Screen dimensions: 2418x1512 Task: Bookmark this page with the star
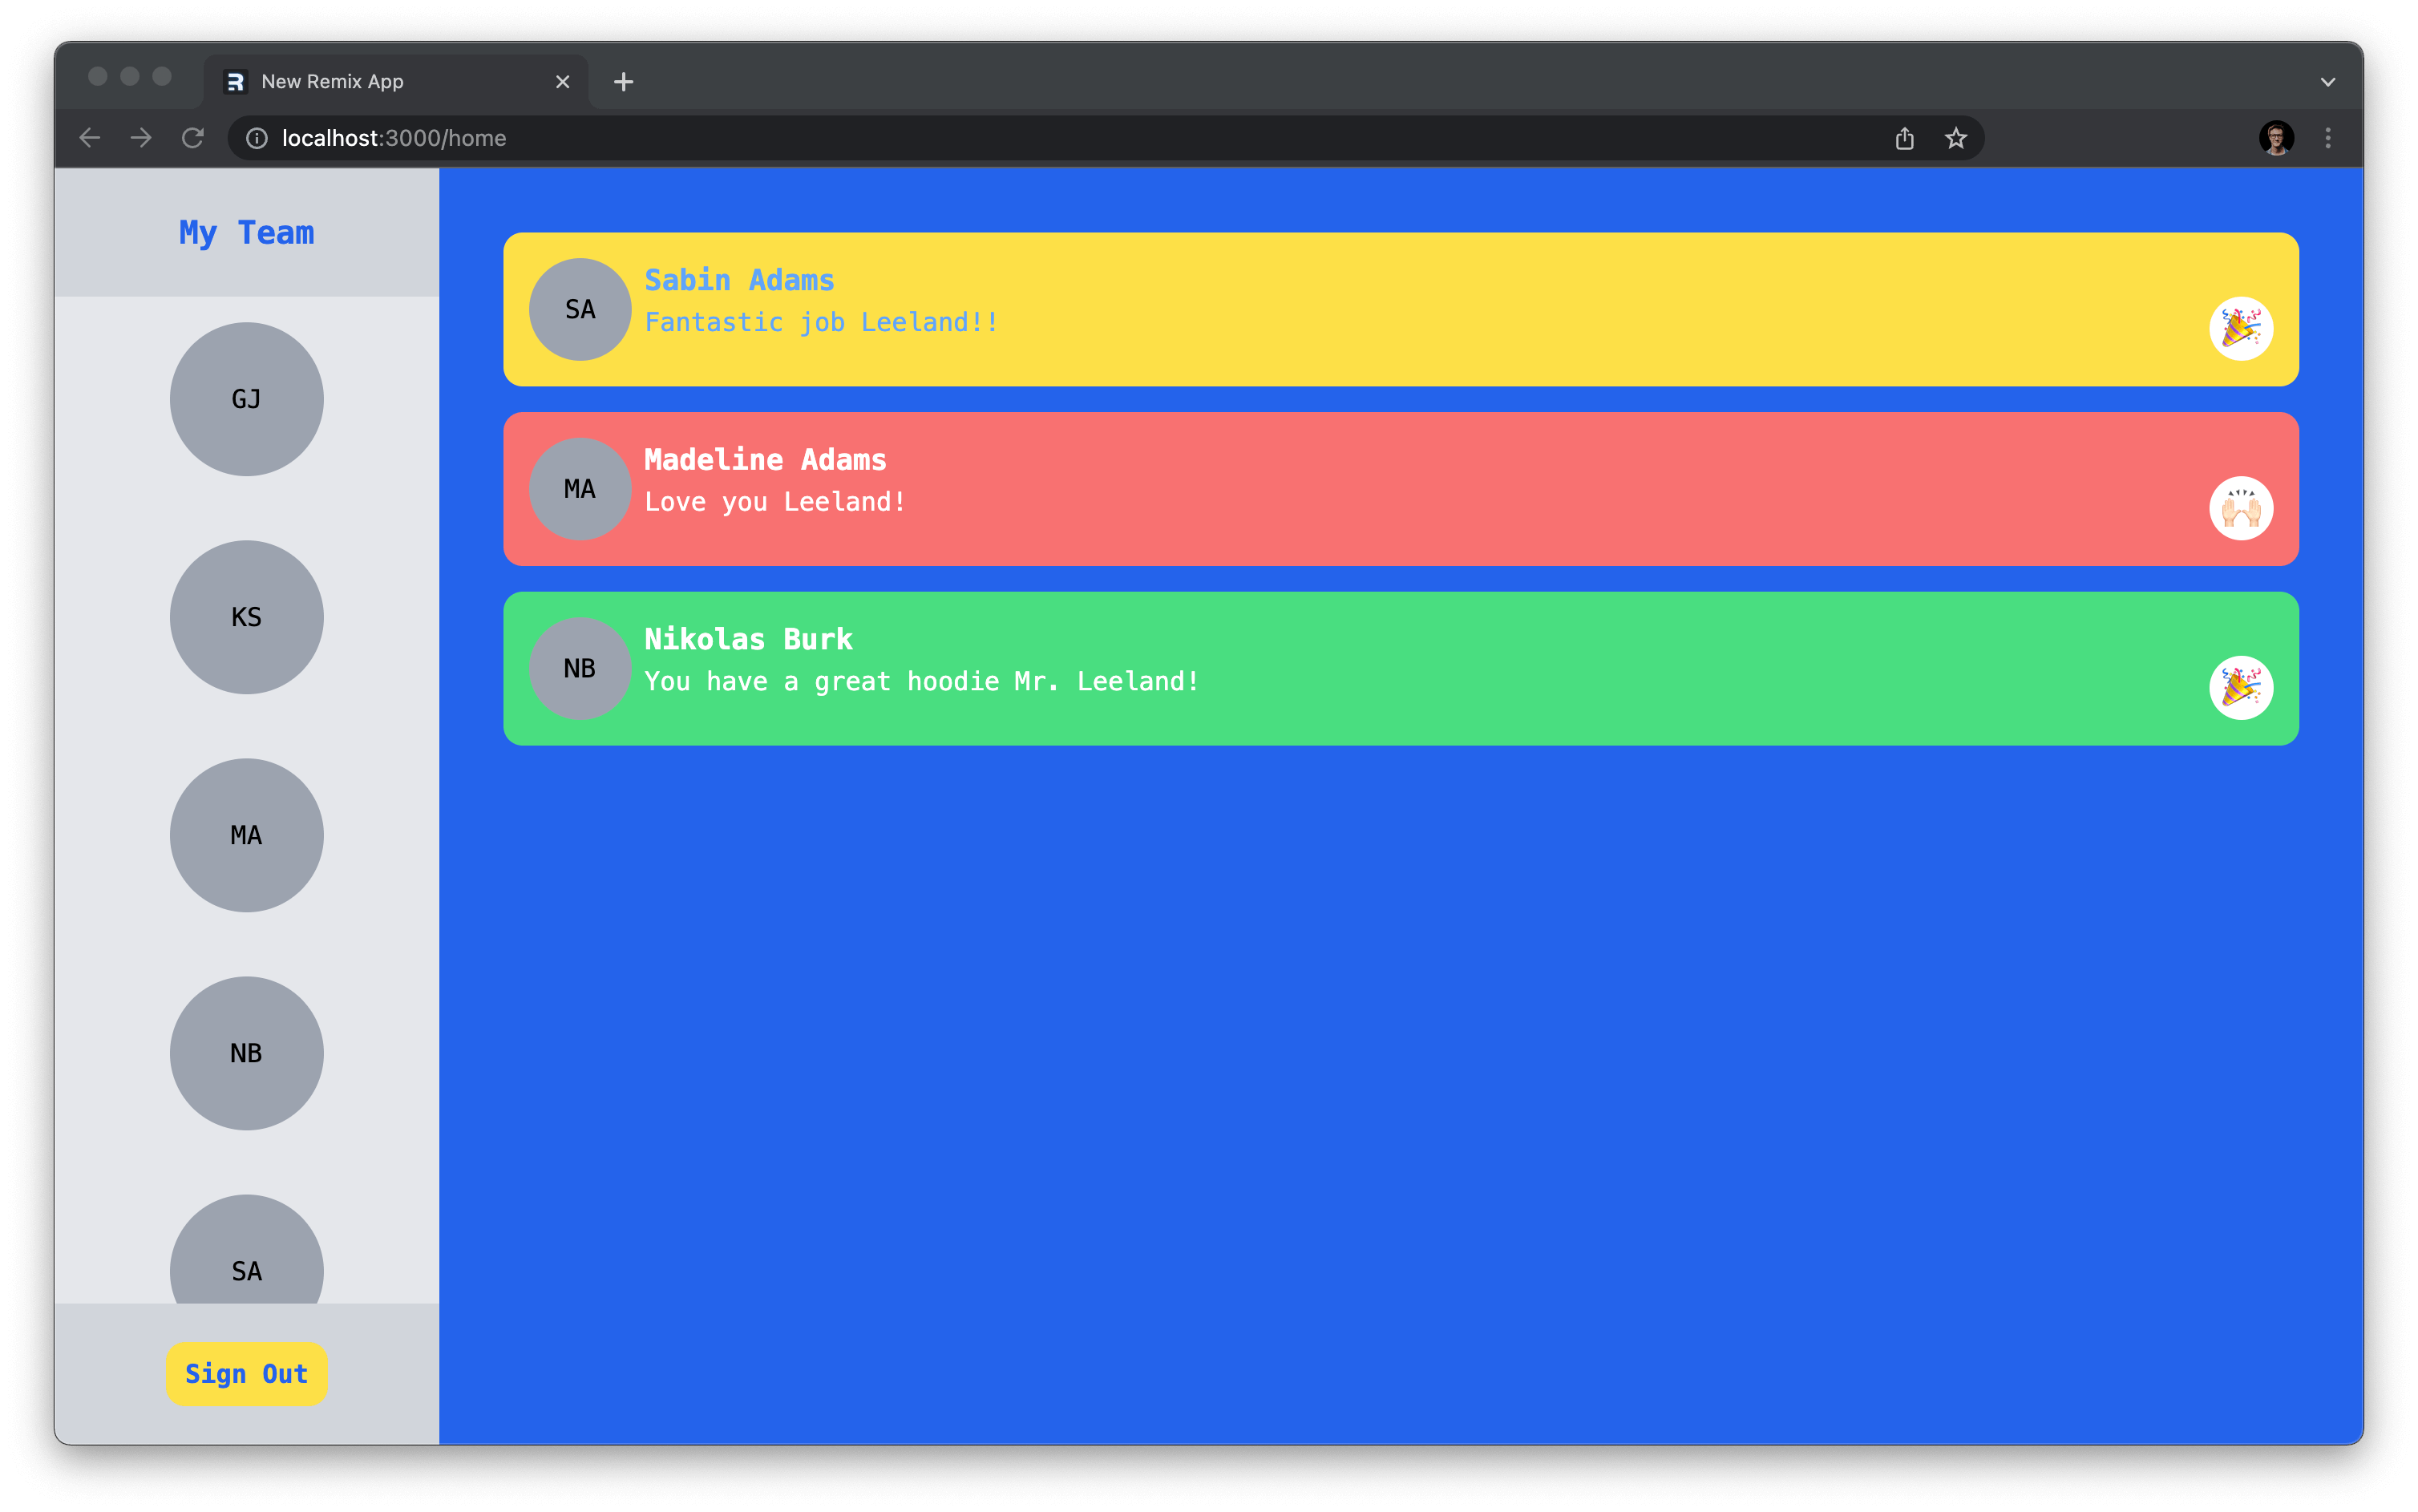pyautogui.click(x=1955, y=138)
